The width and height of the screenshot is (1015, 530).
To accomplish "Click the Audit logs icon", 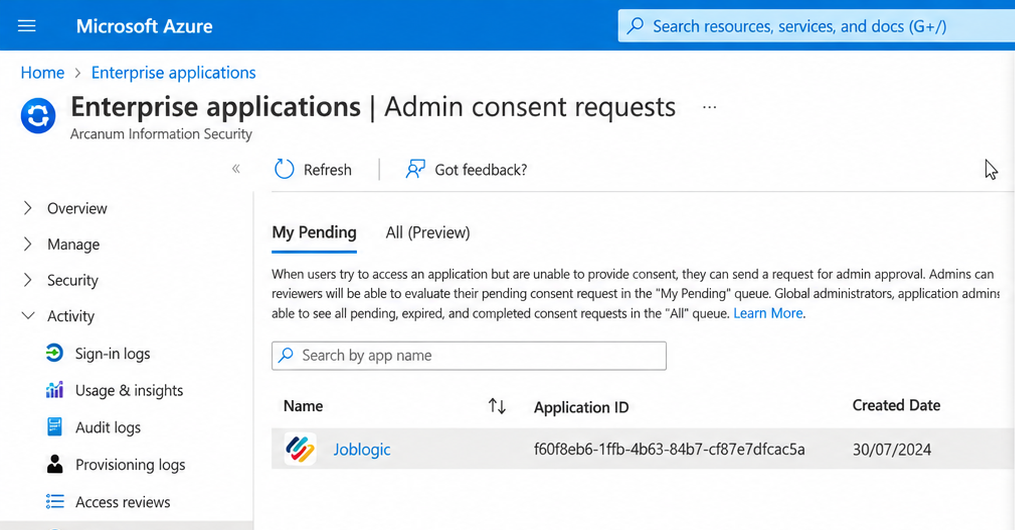I will (54, 426).
